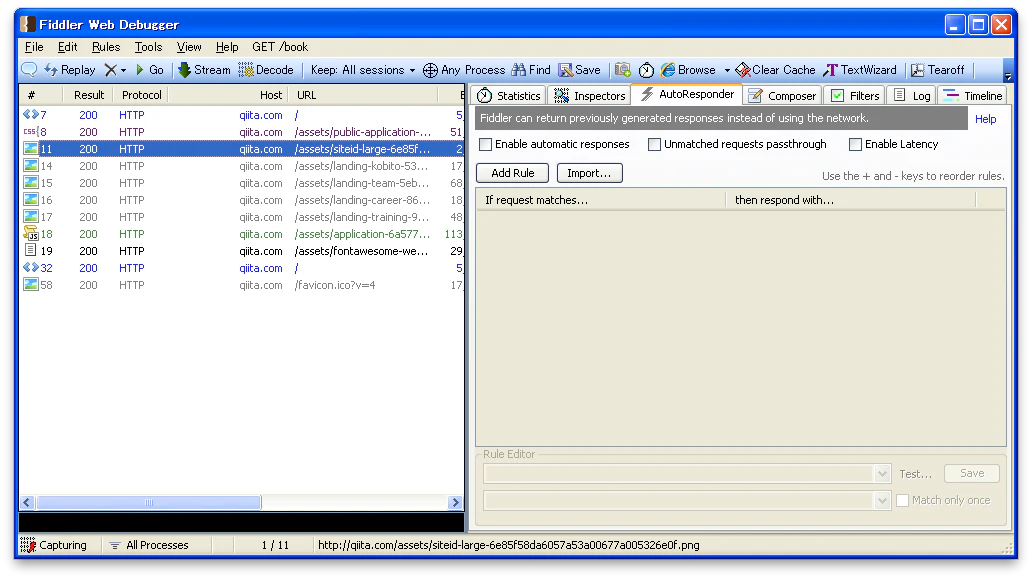The height and width of the screenshot is (579, 1032).
Task: Open the Rules menu
Action: (x=106, y=47)
